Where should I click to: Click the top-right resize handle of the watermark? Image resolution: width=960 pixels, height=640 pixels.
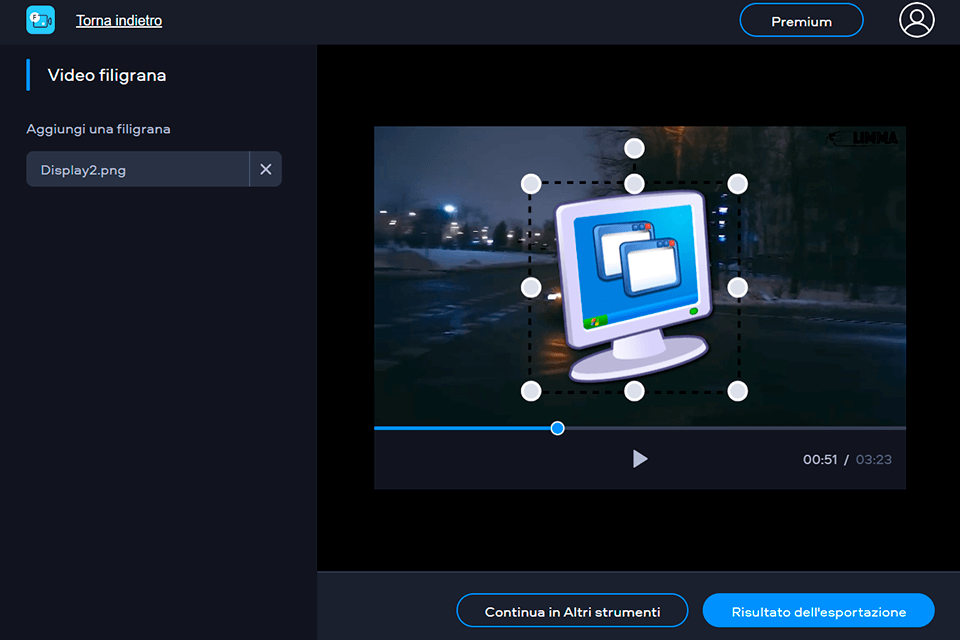click(737, 183)
